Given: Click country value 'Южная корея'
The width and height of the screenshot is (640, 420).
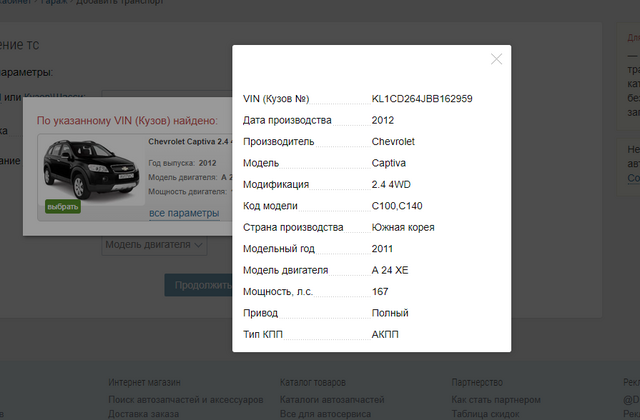Looking at the screenshot, I should click(x=403, y=227).
